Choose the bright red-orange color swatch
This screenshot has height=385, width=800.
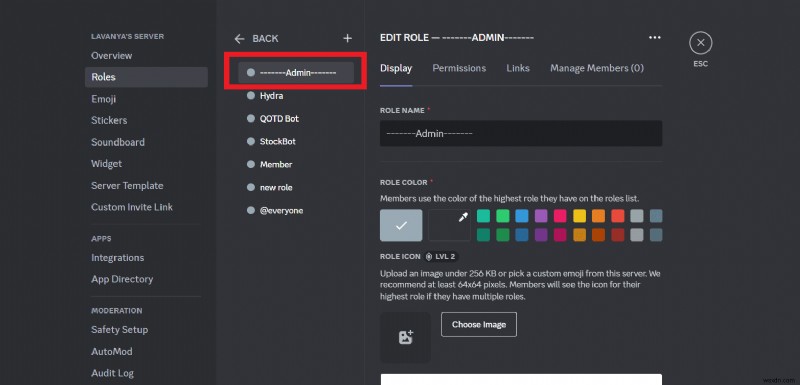click(x=618, y=216)
